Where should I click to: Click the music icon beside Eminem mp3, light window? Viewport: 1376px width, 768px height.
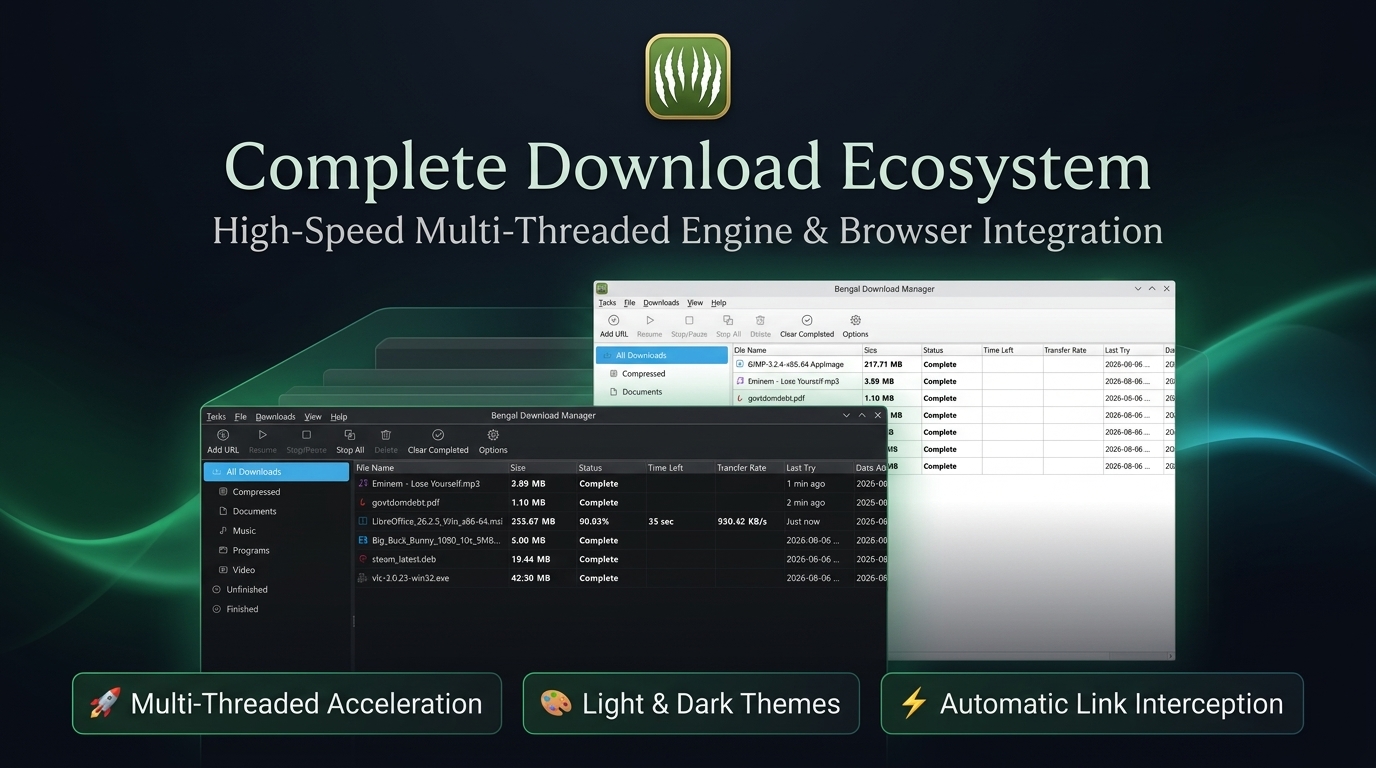[740, 382]
